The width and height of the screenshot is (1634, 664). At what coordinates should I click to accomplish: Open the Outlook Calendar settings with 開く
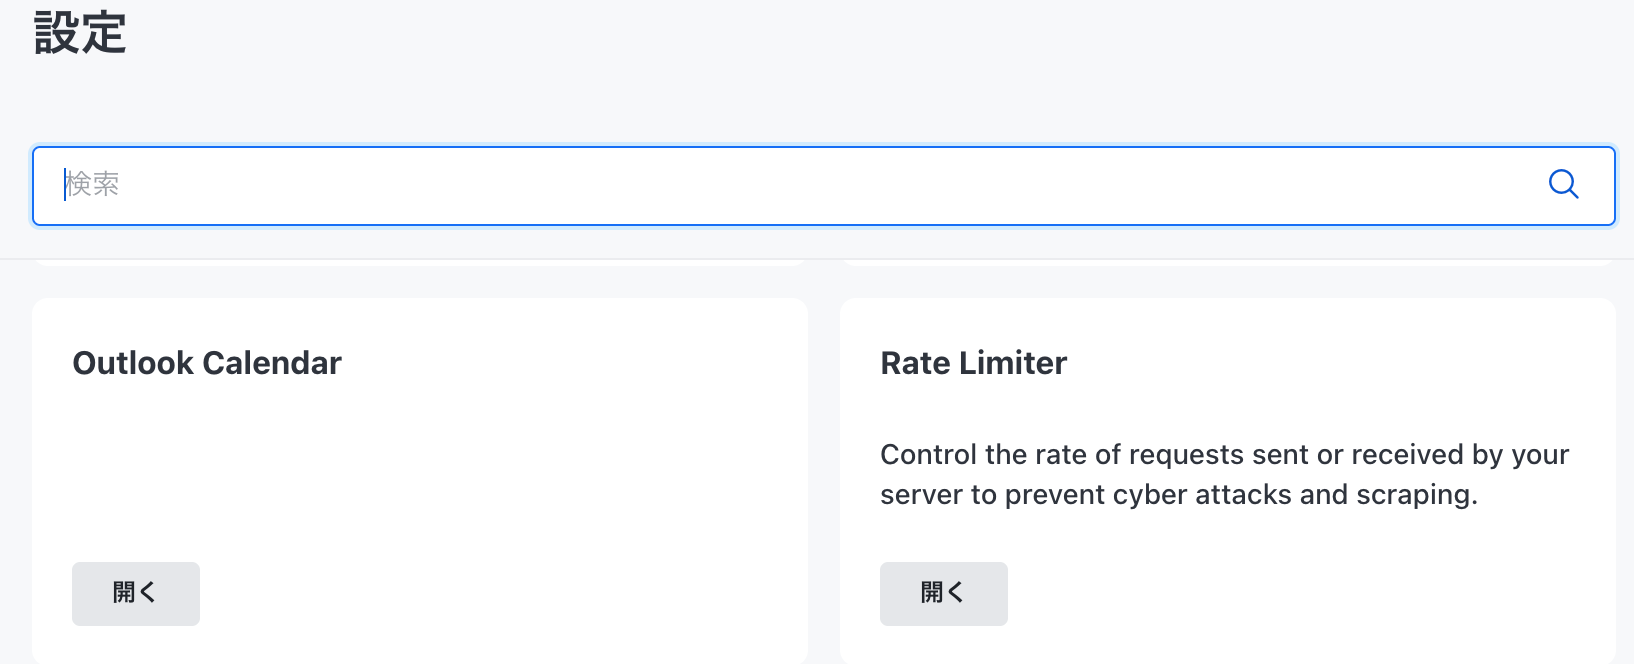(136, 594)
